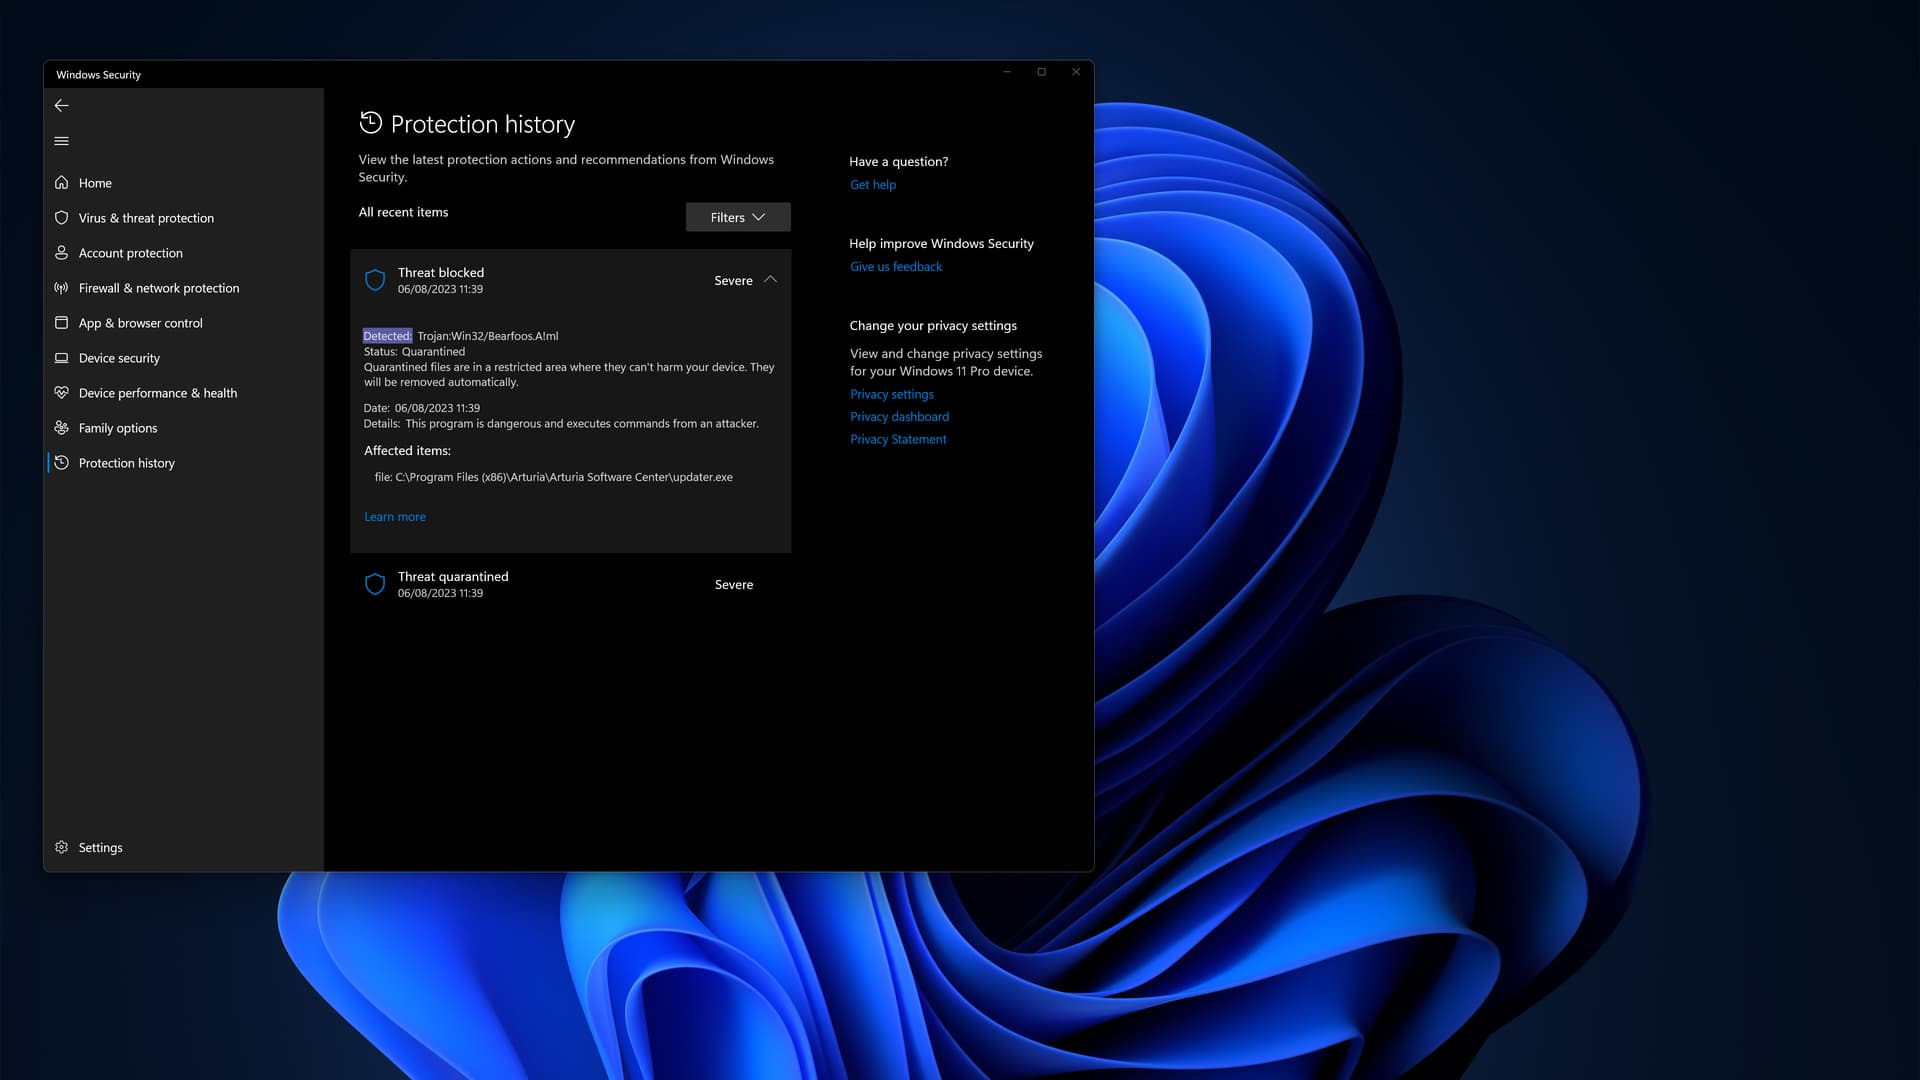Open the Filters dropdown
This screenshot has height=1080, width=1920.
pyautogui.click(x=738, y=217)
